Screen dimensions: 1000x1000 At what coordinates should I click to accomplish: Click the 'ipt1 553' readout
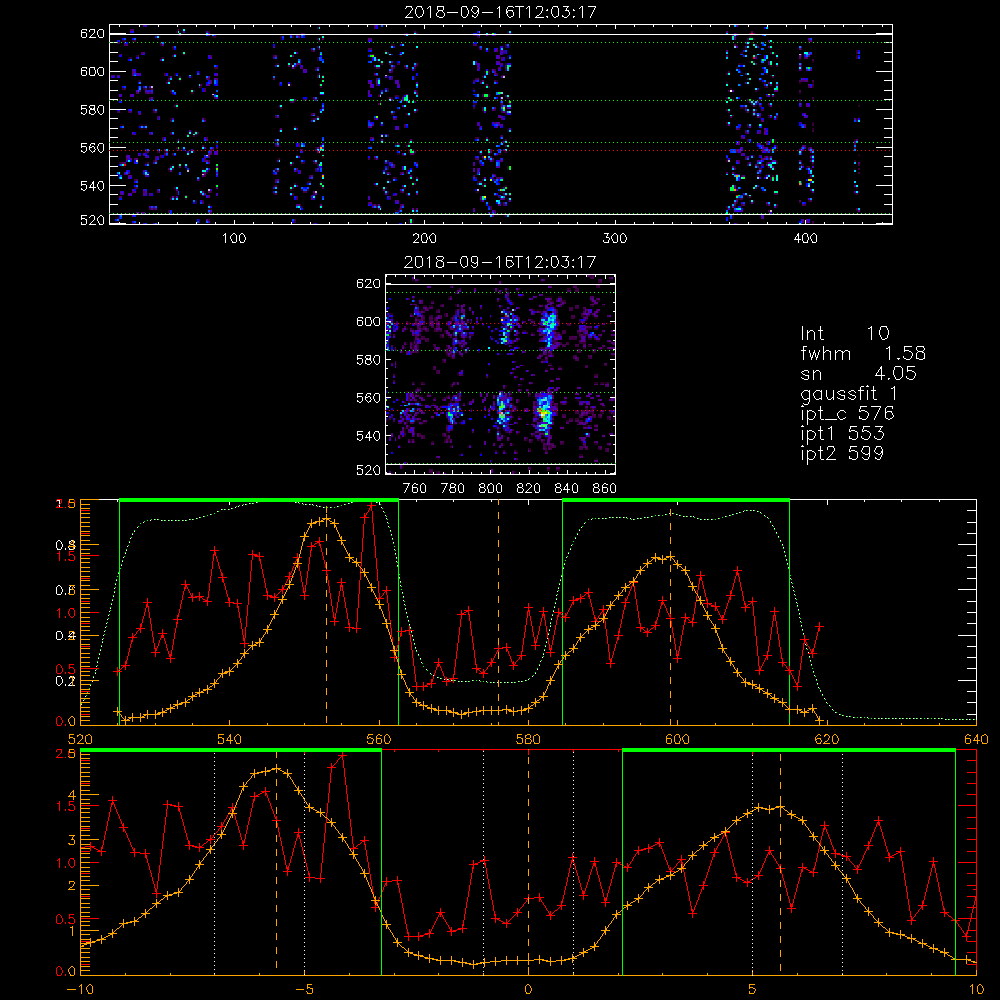[842, 434]
